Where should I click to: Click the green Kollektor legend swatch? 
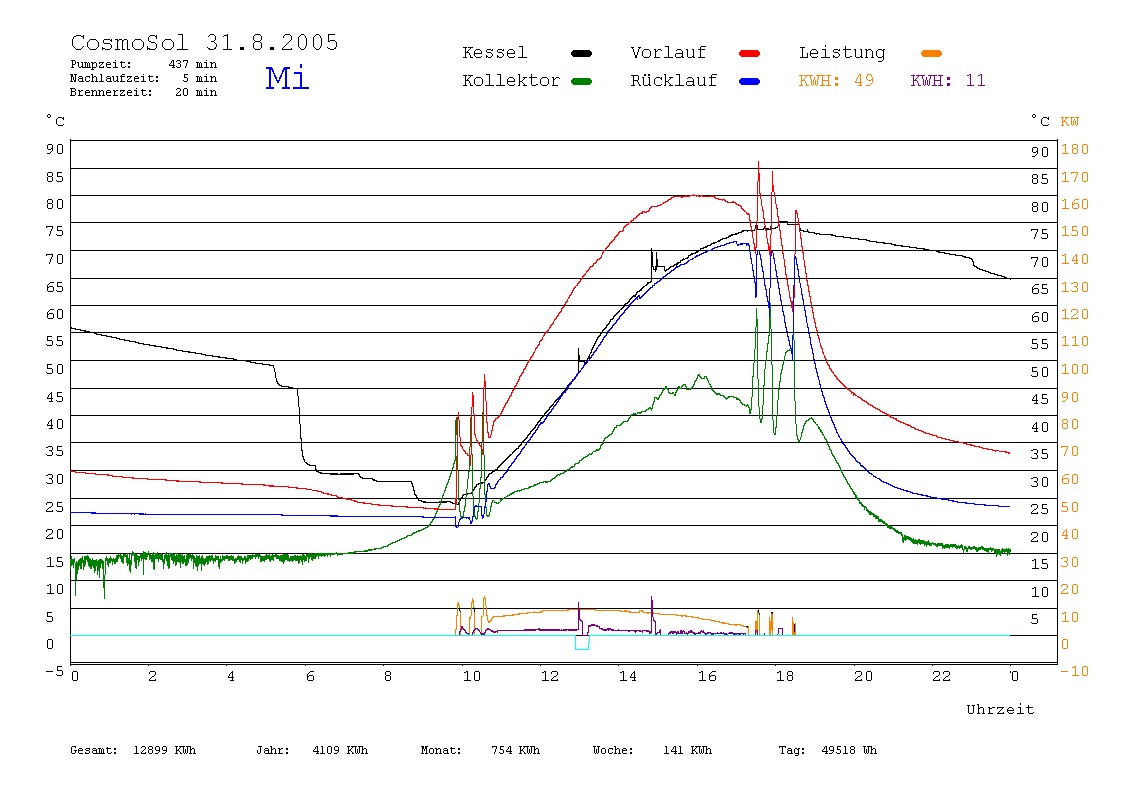pos(581,81)
